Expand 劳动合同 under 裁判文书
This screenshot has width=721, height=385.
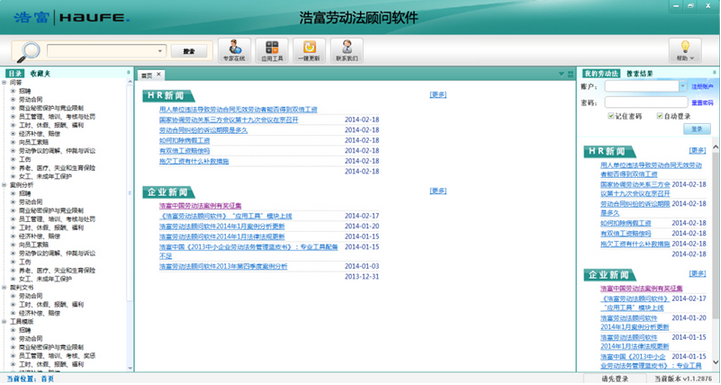tap(13, 296)
